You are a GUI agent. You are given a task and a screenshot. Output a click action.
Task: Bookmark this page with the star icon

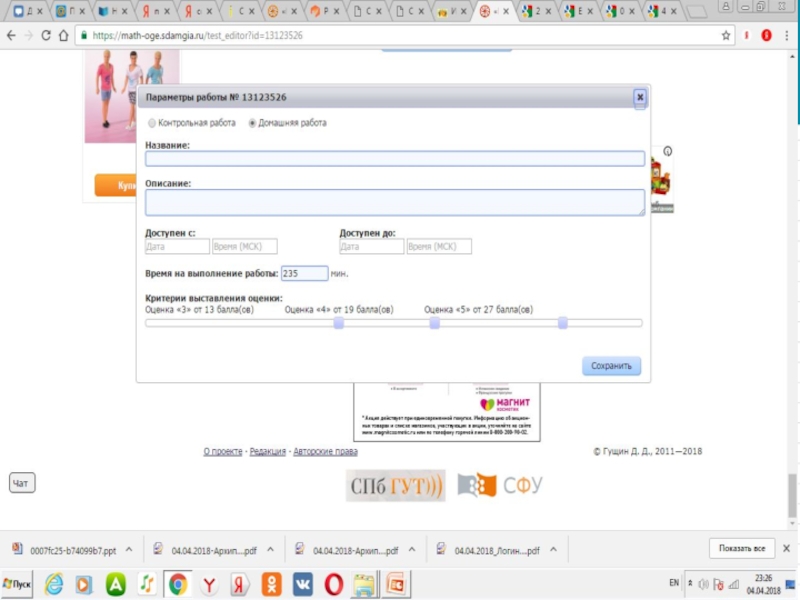(726, 35)
